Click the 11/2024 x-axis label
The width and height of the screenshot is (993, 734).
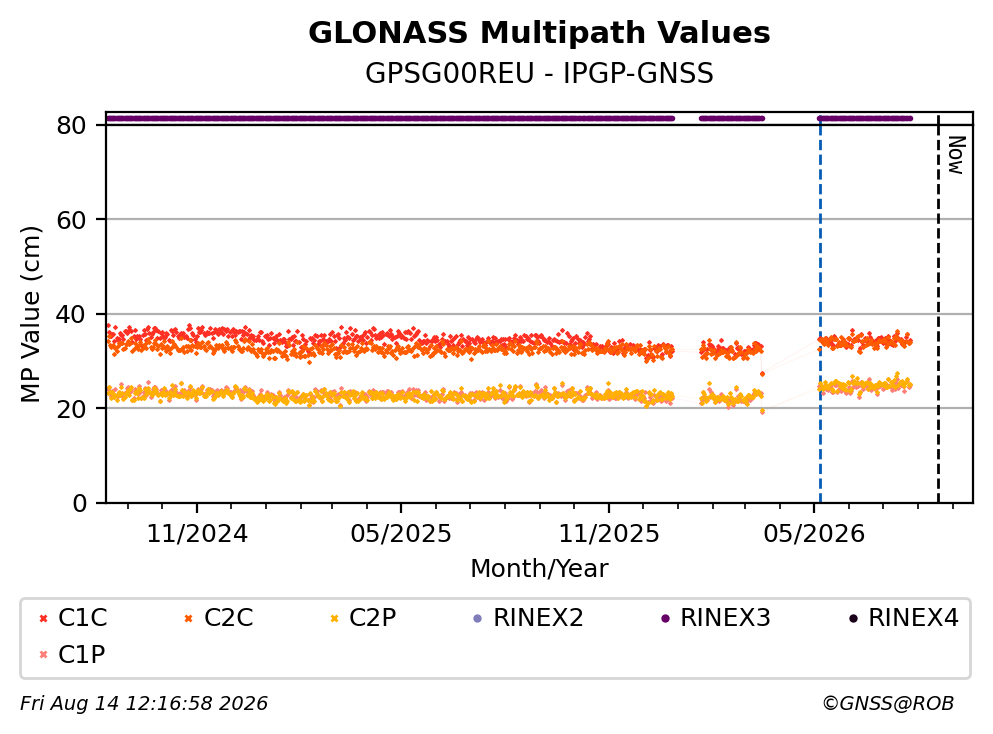pos(197,534)
